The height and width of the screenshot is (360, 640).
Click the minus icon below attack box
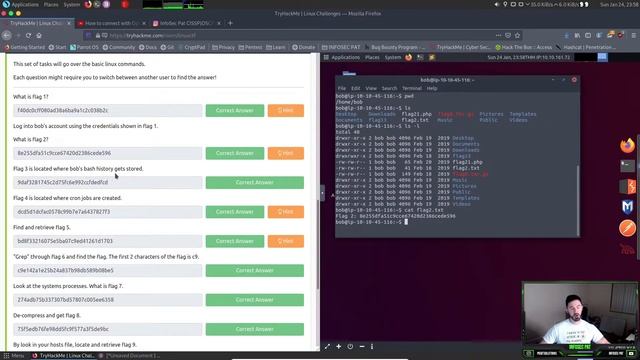(362, 347)
